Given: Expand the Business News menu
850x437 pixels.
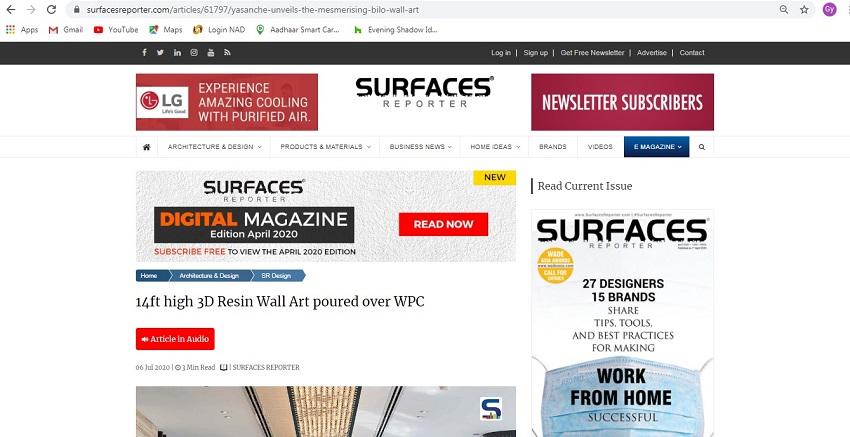Looking at the screenshot, I should pos(420,147).
